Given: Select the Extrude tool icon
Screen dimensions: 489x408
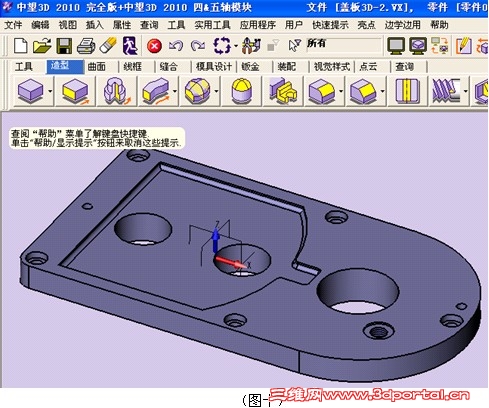Looking at the screenshot, I should [x=75, y=90].
